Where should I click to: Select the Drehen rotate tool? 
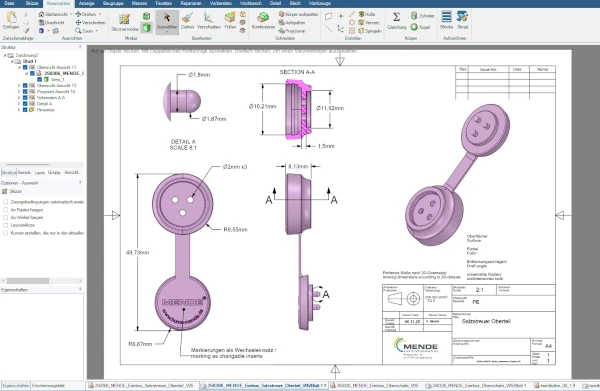pos(86,14)
